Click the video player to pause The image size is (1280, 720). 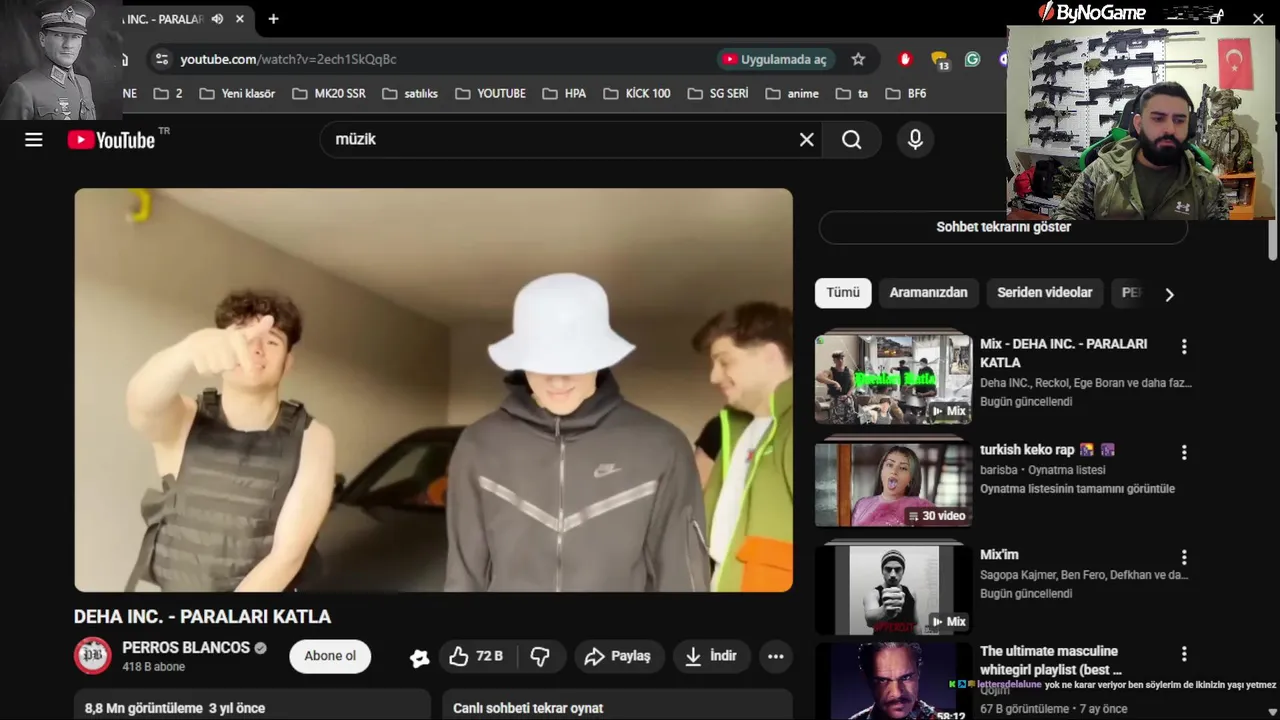[x=433, y=390]
